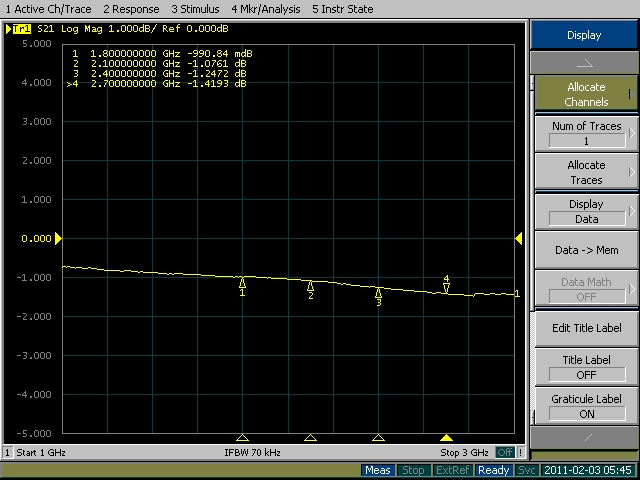
Task: Select marker 3 indicator on frequency axis
Action: click(x=379, y=438)
